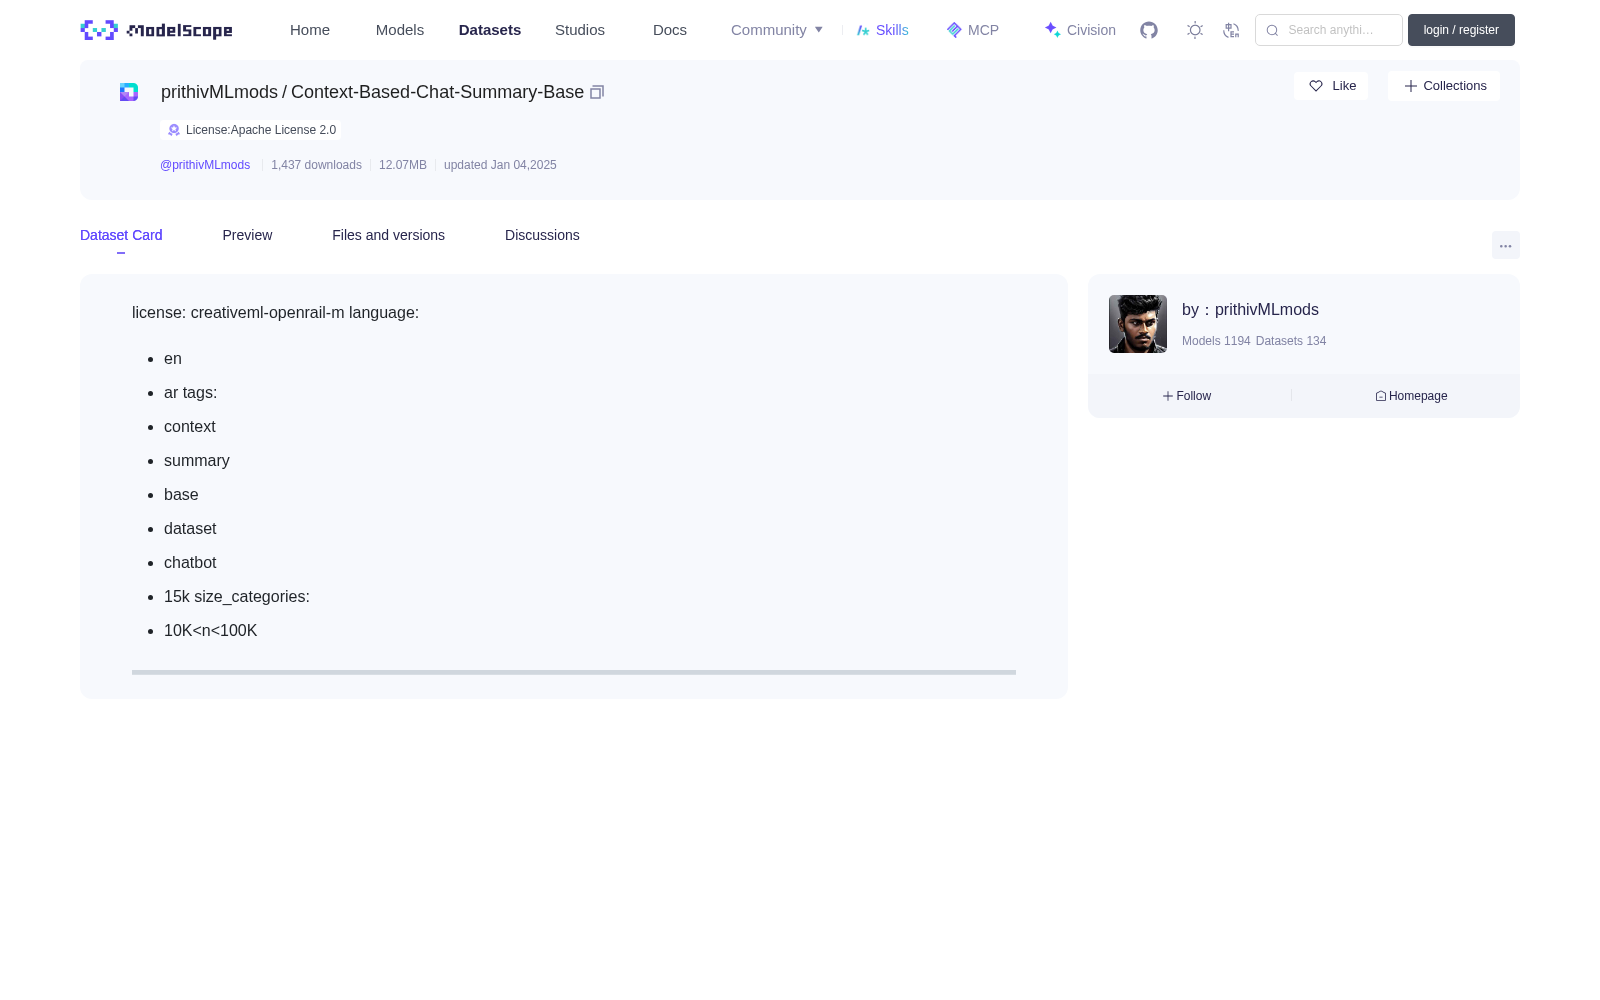Open Docs in top navigation
This screenshot has height=1000, width=1600.
tap(670, 30)
